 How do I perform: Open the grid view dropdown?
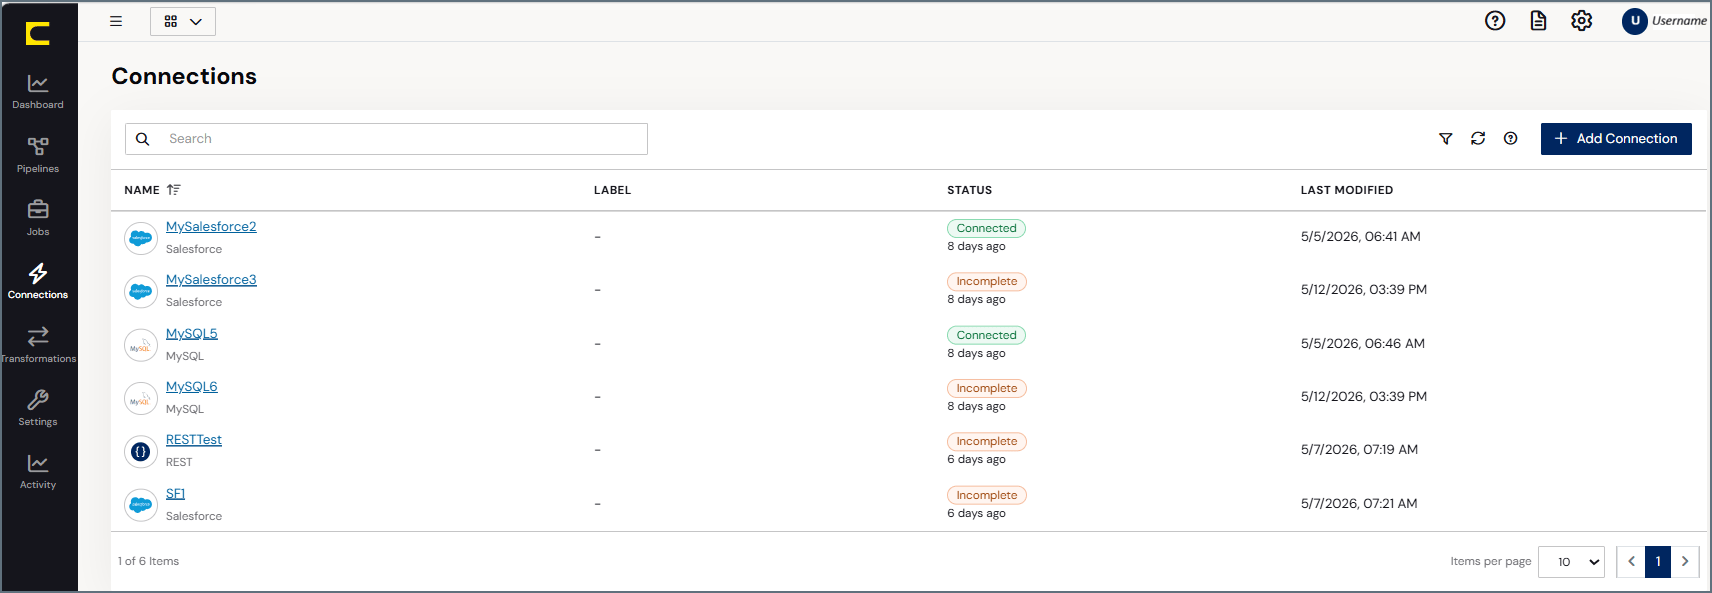click(183, 21)
